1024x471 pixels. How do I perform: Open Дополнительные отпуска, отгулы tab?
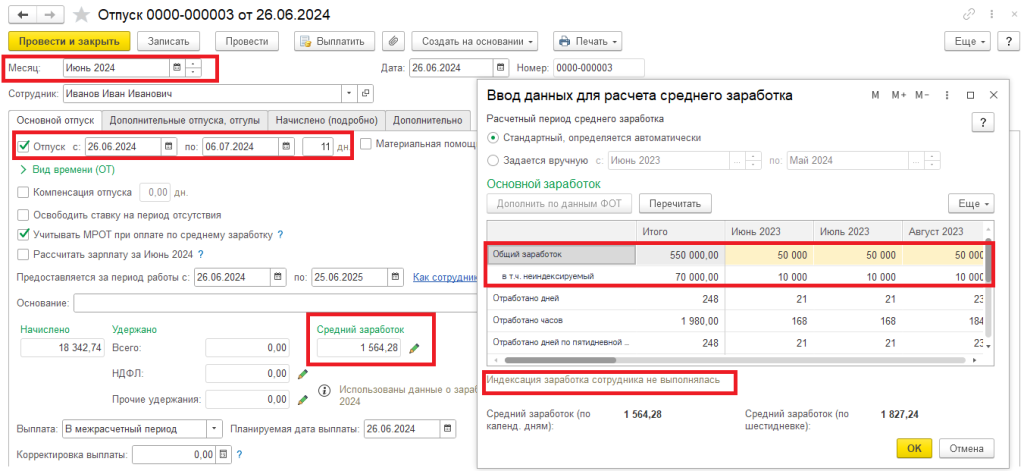point(183,120)
